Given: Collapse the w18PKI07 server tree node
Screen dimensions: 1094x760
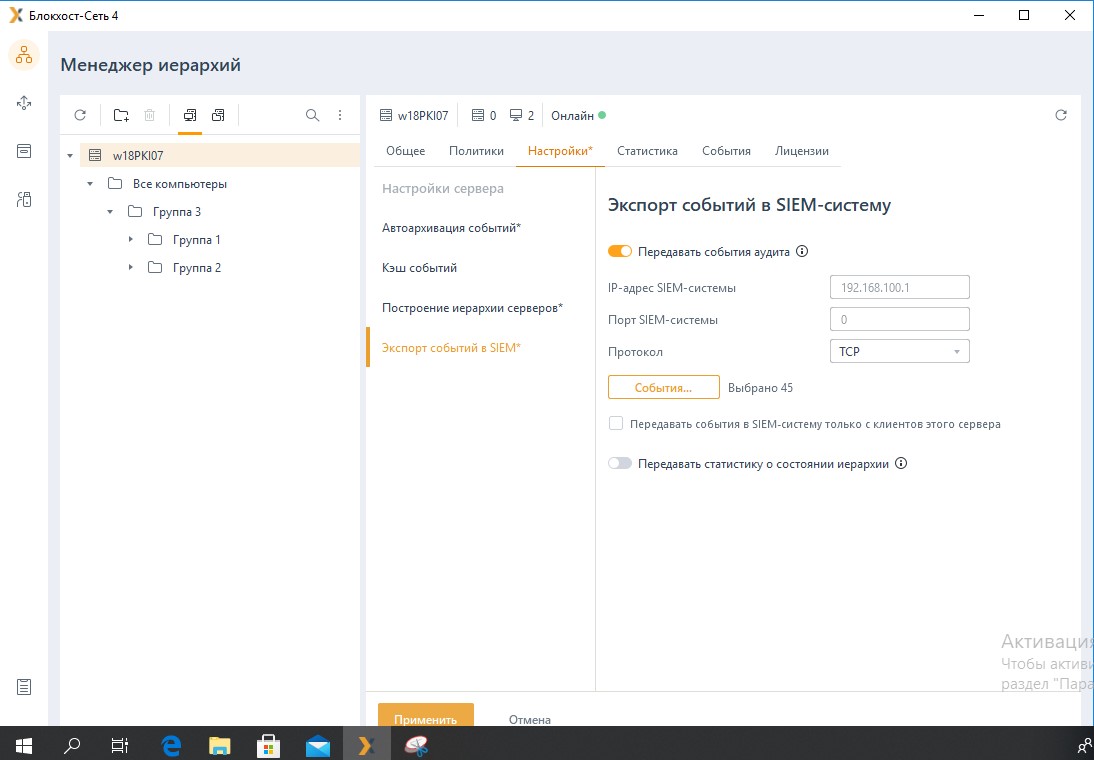Looking at the screenshot, I should [x=70, y=156].
